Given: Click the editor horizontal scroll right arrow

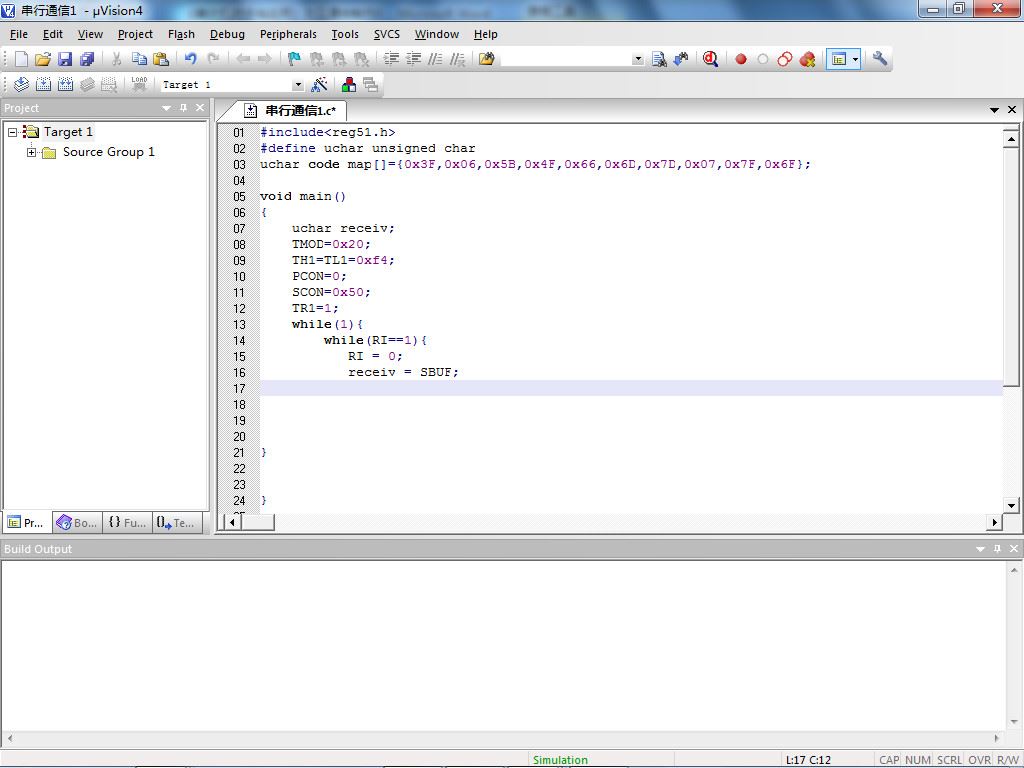Looking at the screenshot, I should click(x=994, y=522).
